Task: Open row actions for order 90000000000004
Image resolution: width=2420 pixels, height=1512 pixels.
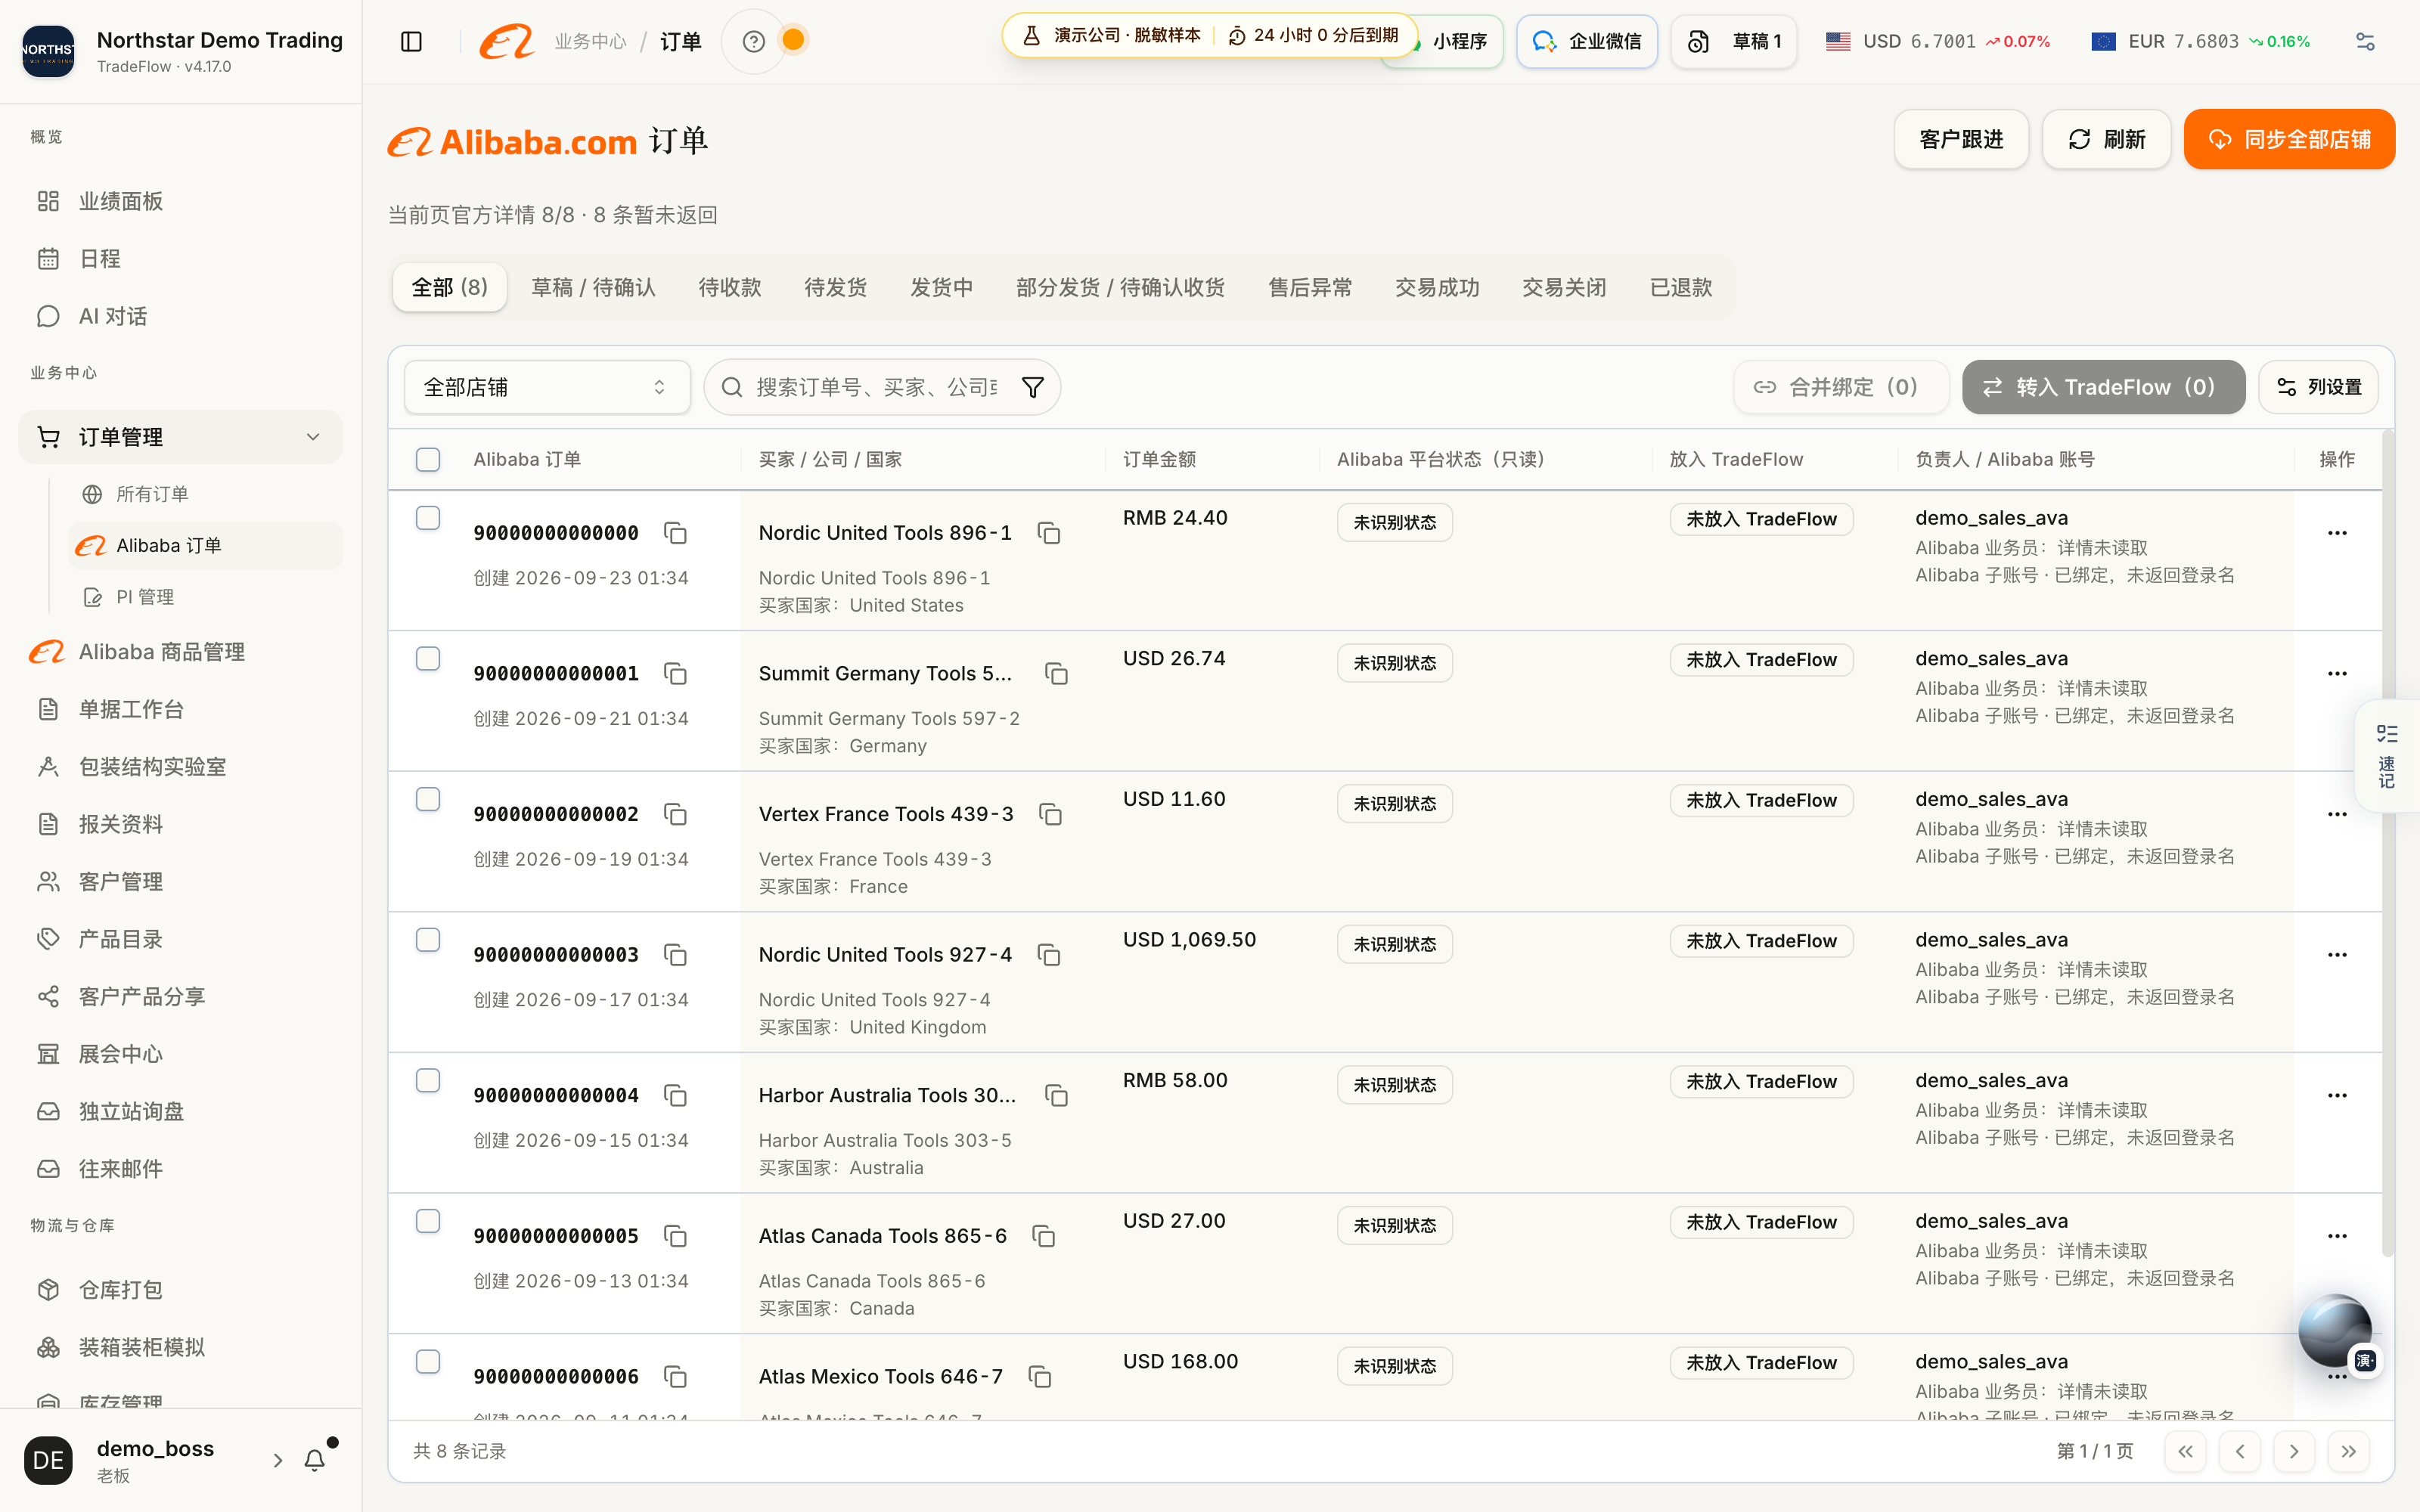Action: (x=2337, y=1095)
